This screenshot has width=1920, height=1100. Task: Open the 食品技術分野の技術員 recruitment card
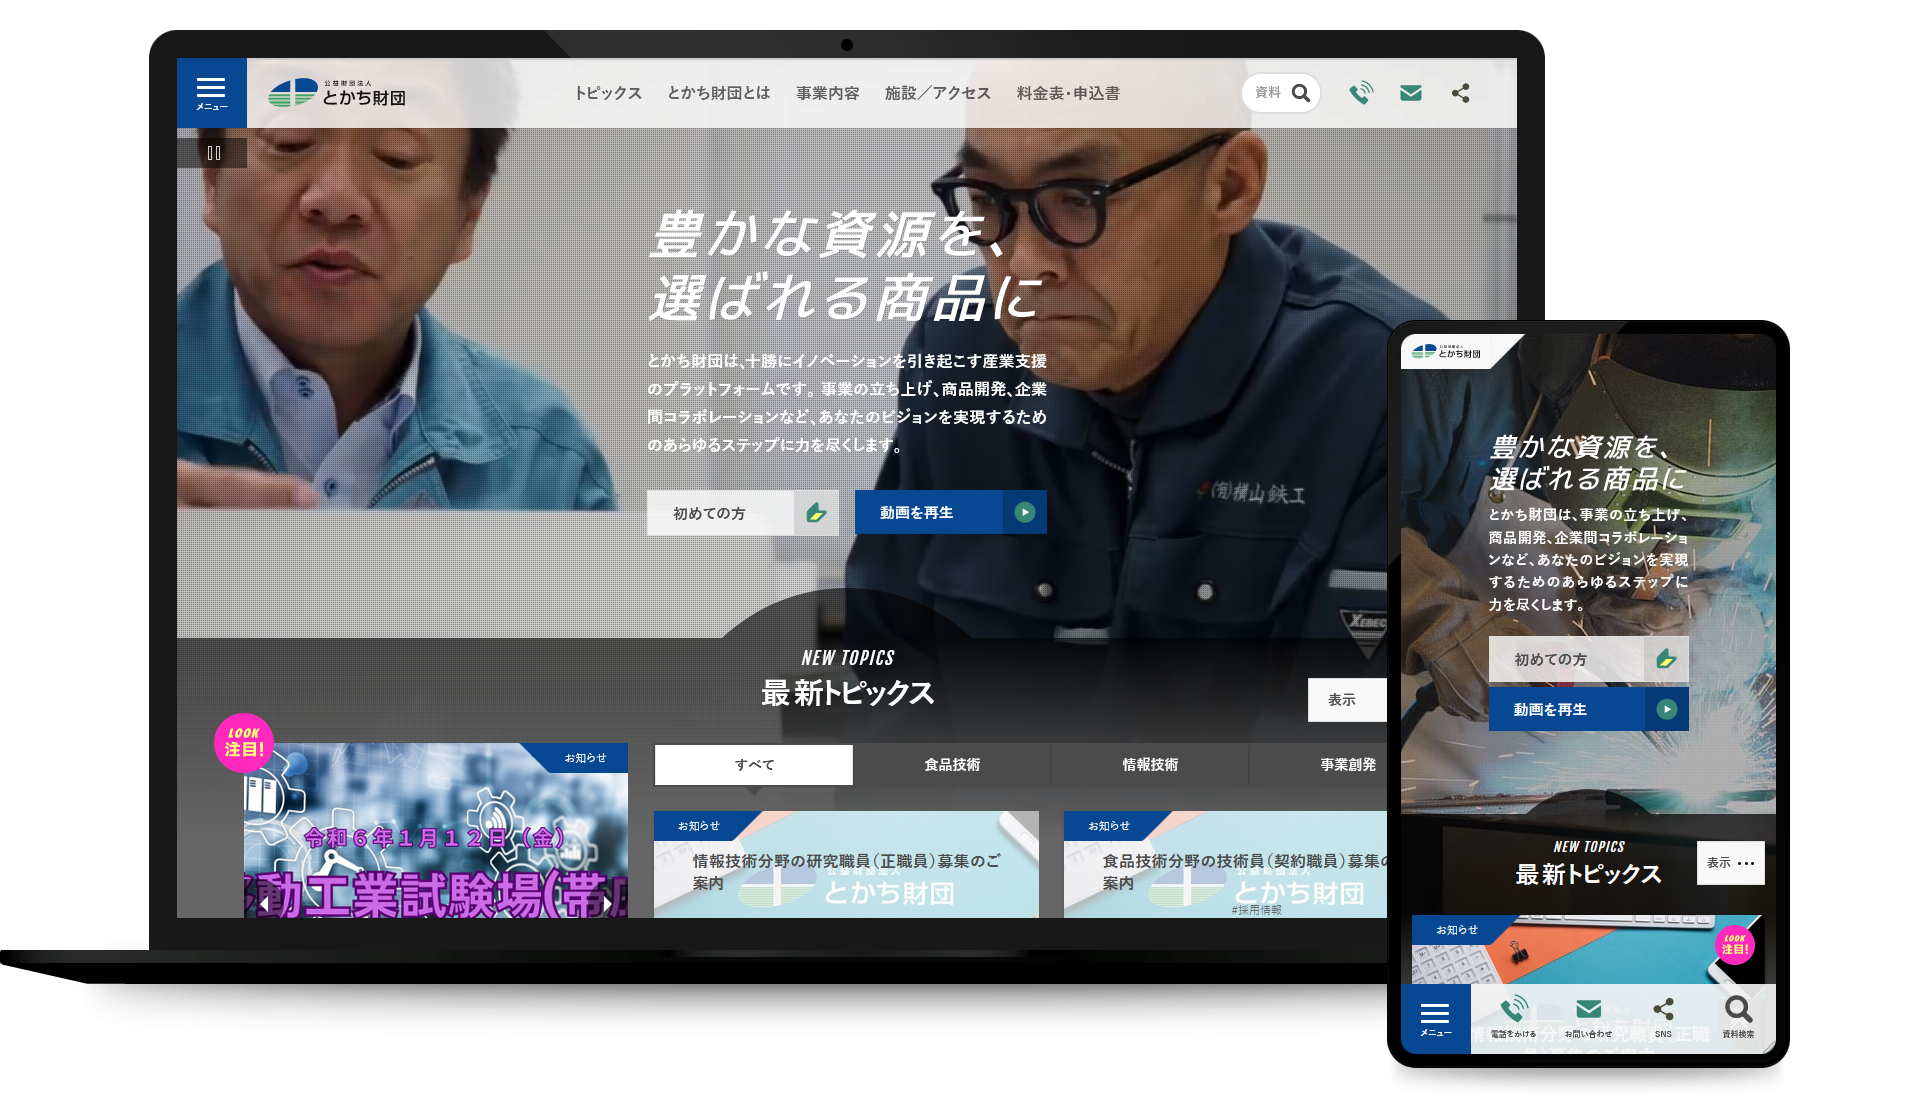[1225, 865]
